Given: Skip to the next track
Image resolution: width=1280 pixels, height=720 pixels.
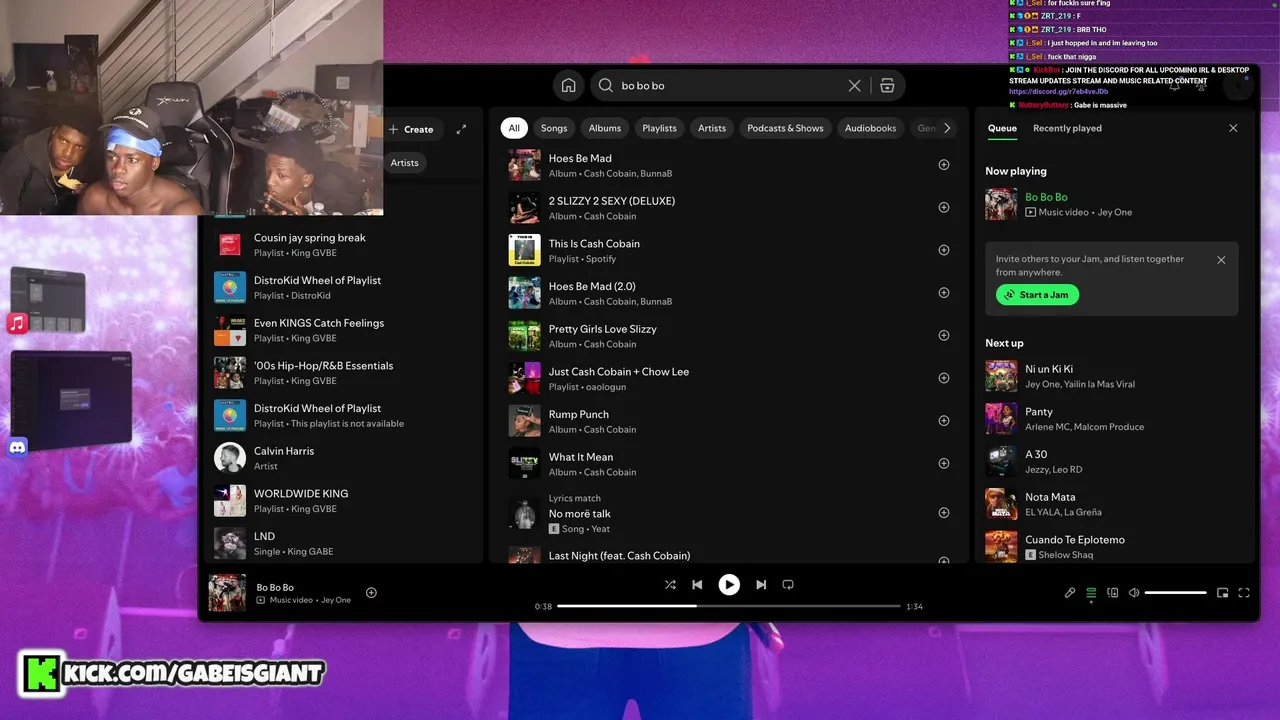Looking at the screenshot, I should click(761, 585).
